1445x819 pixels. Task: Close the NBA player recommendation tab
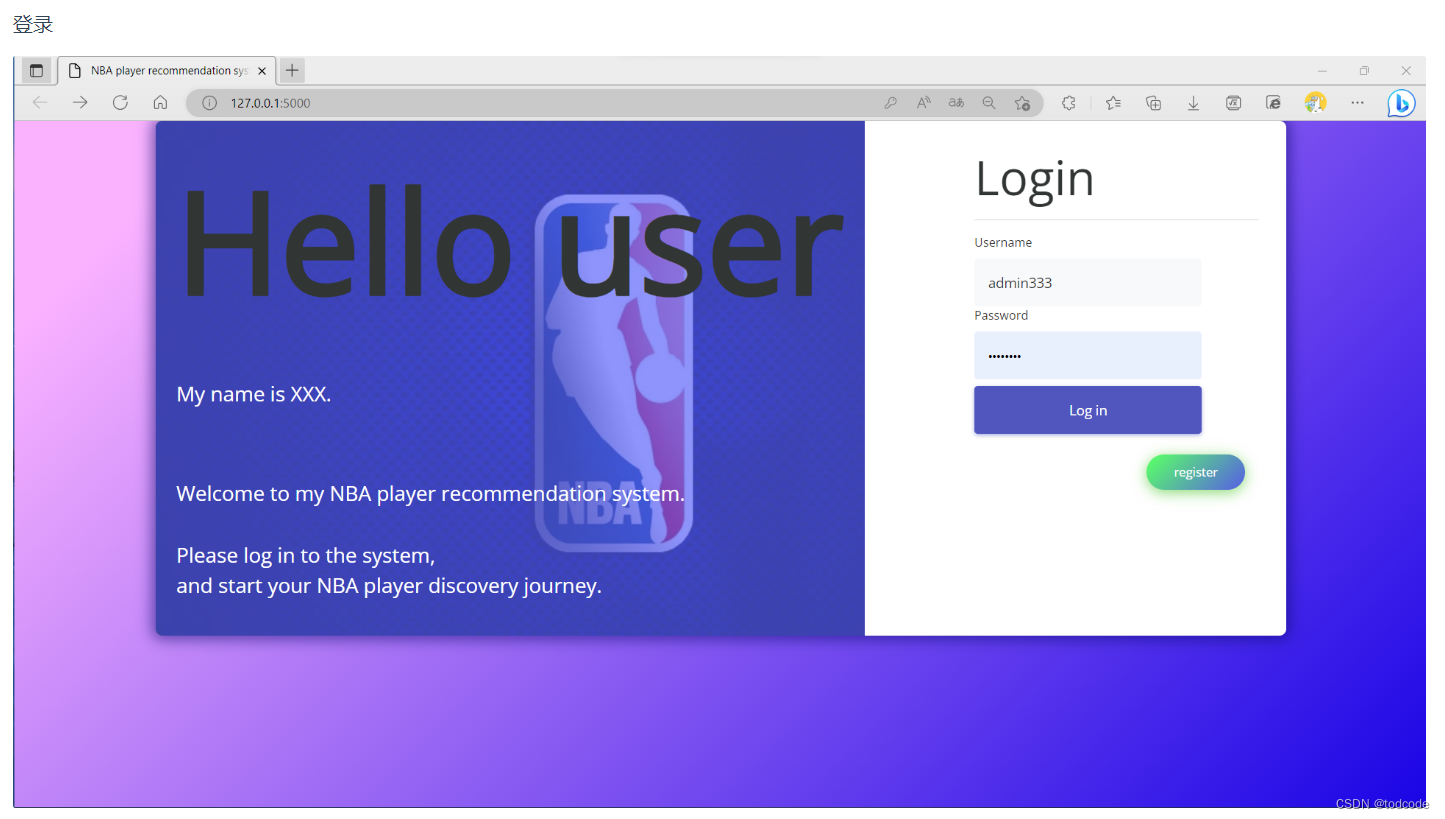tap(262, 71)
